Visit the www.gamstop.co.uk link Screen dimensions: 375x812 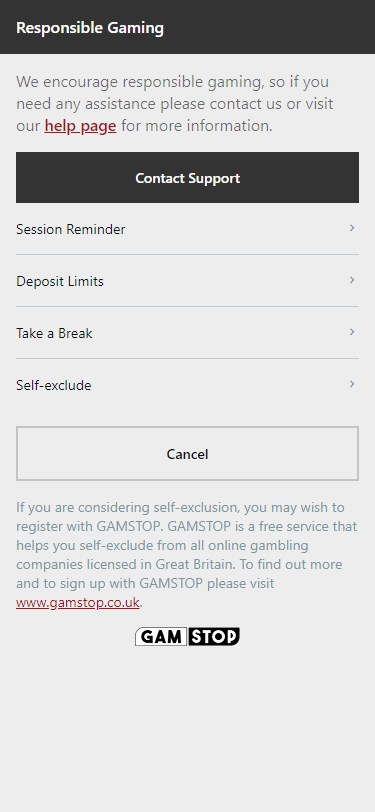coord(78,603)
